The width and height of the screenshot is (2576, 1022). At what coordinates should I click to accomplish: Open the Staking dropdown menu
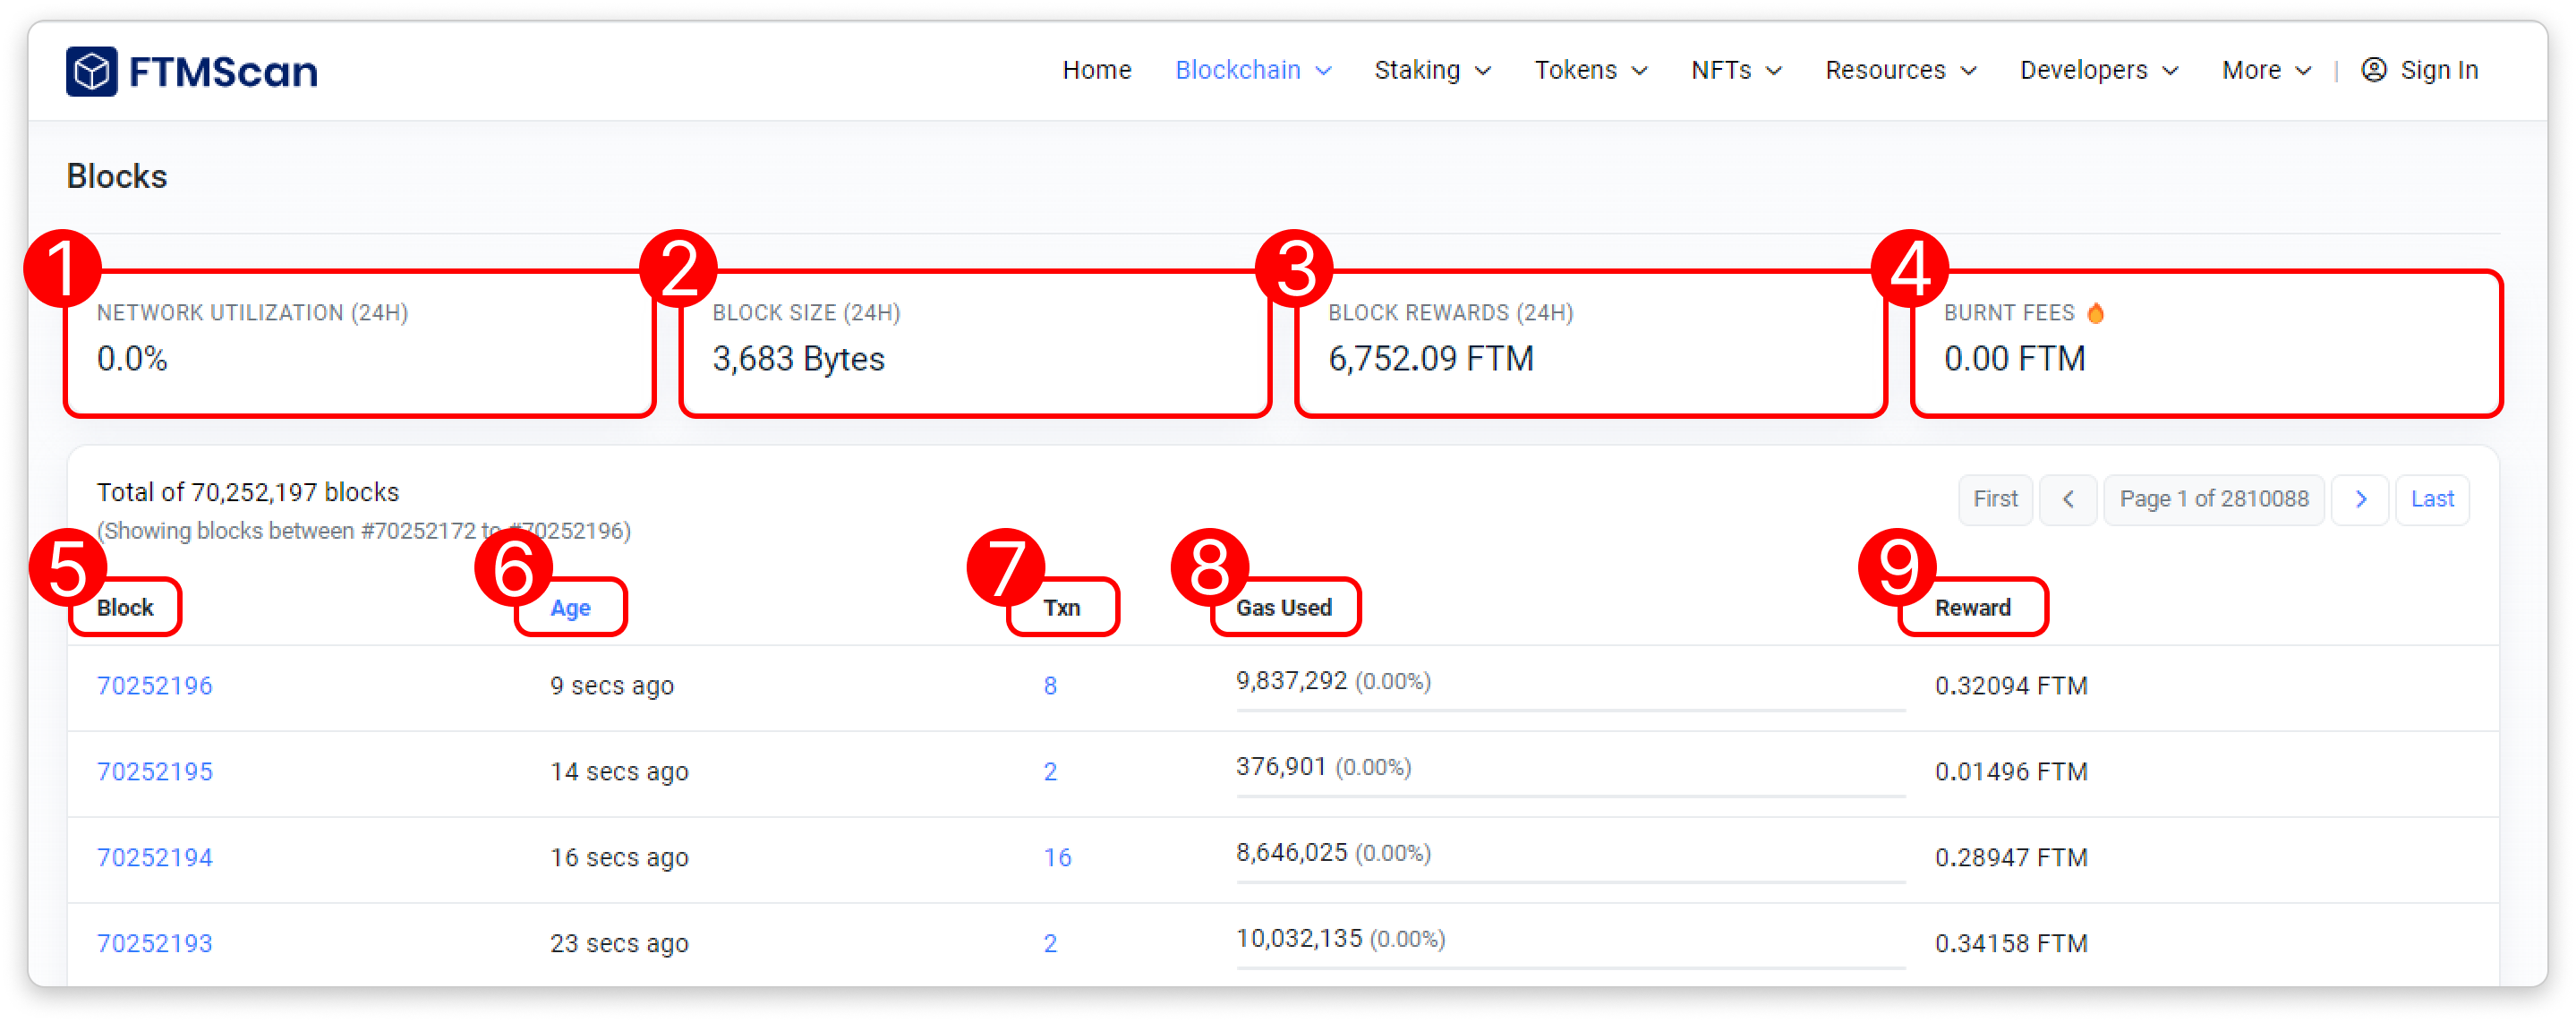[x=1432, y=70]
